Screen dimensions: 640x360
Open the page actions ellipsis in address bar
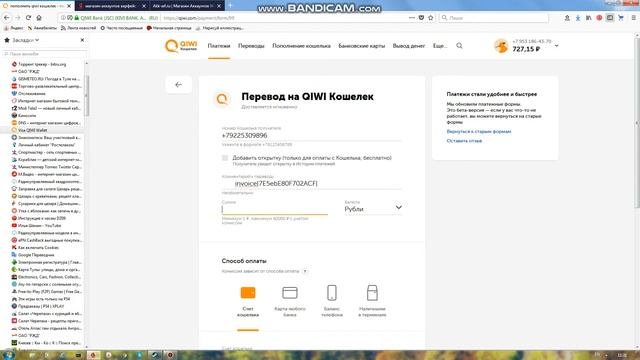pyautogui.click(x=411, y=18)
